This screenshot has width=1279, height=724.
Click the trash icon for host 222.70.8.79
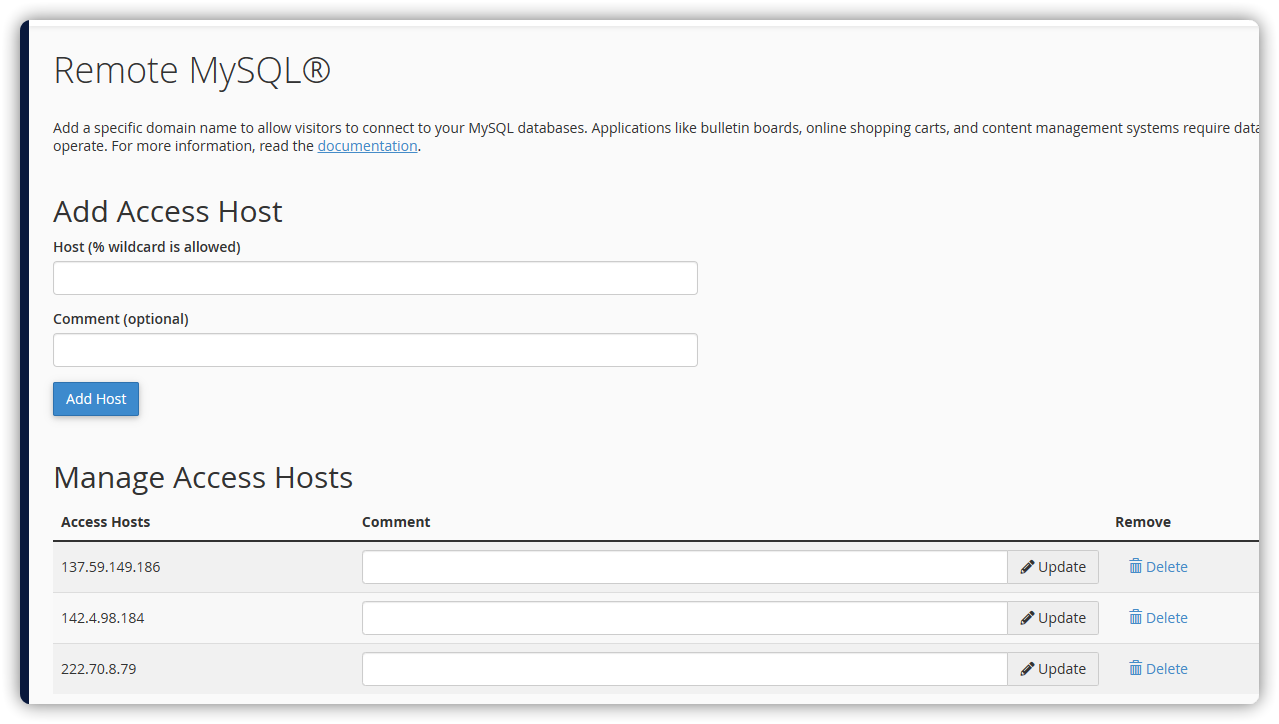[x=1135, y=668]
